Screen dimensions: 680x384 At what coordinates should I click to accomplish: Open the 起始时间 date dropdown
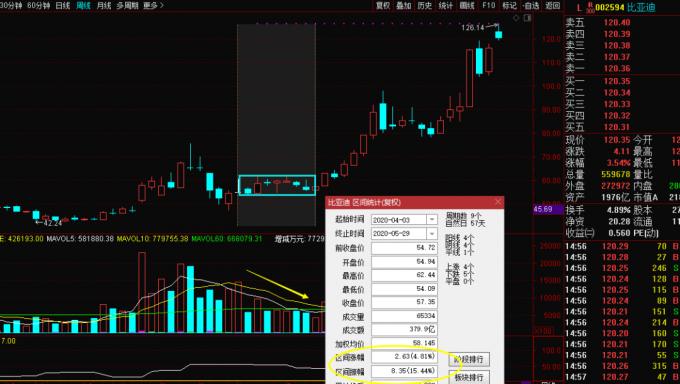click(x=432, y=220)
